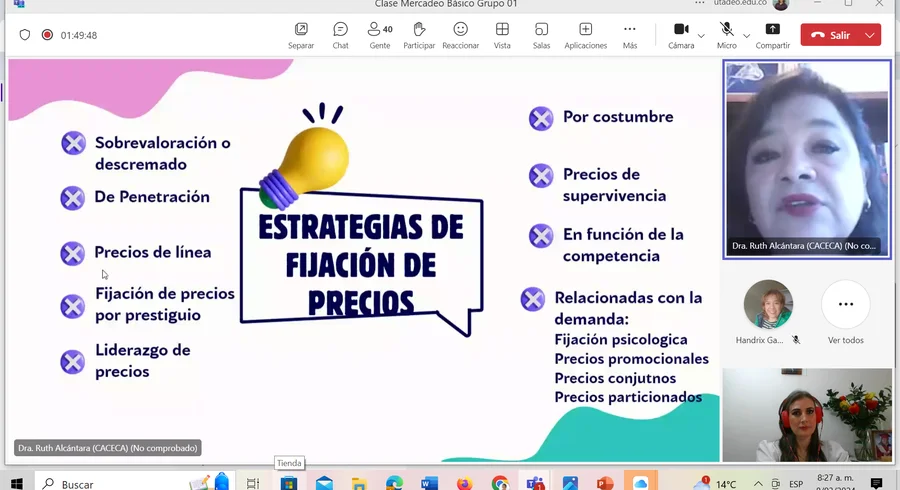Open the meeting Chat panel

[x=340, y=35]
